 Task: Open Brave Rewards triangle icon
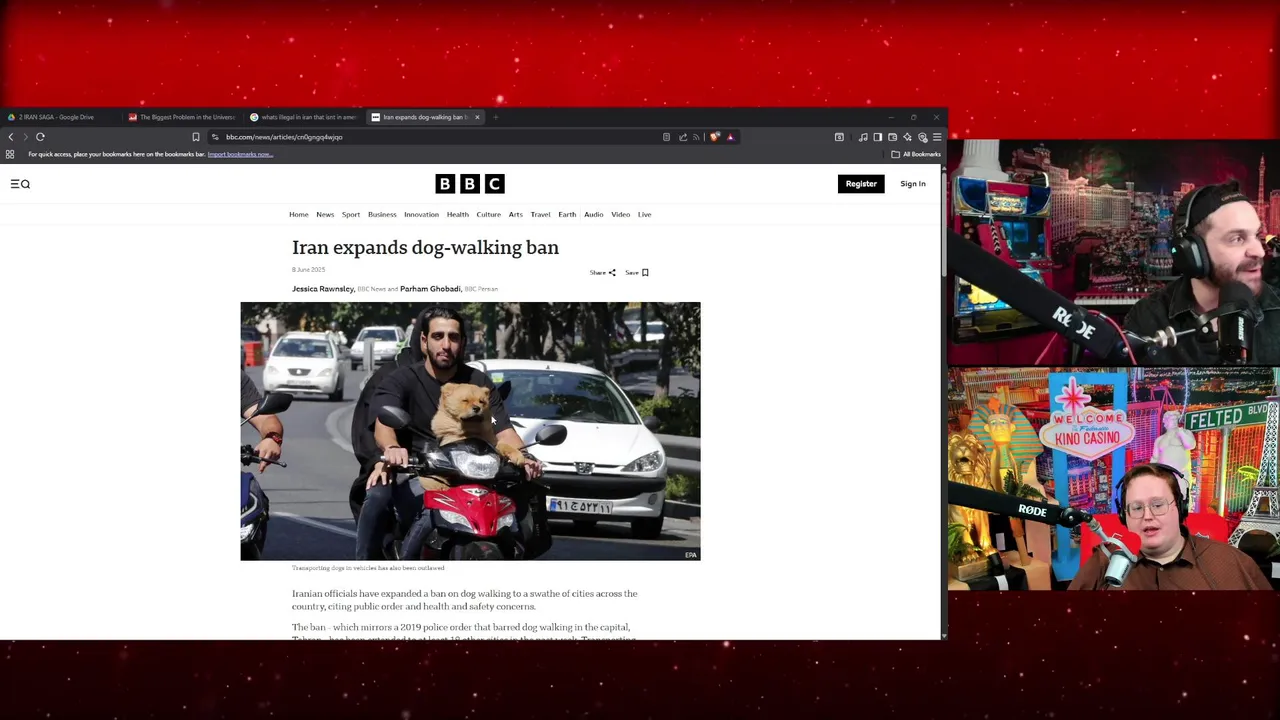coord(730,137)
